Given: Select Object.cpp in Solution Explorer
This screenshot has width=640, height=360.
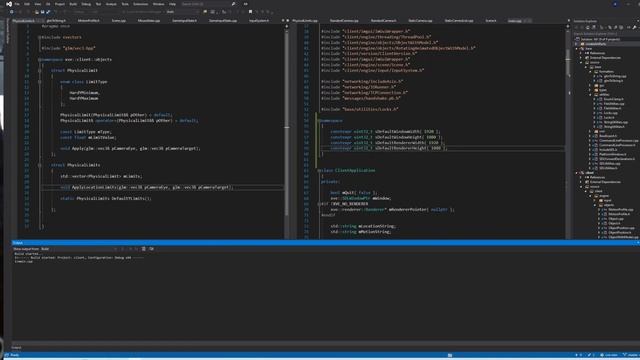Looking at the screenshot, I should [616, 219].
